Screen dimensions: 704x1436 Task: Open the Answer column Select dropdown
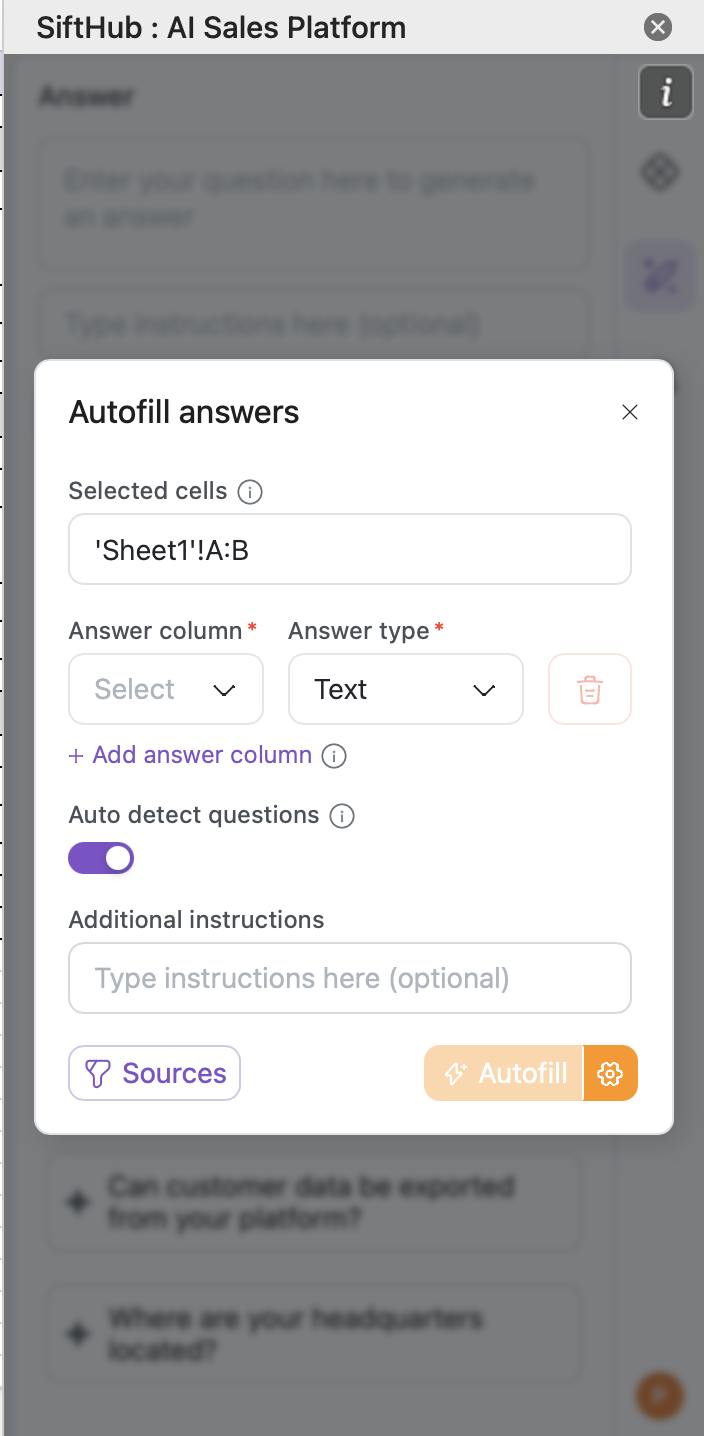[x=166, y=689]
